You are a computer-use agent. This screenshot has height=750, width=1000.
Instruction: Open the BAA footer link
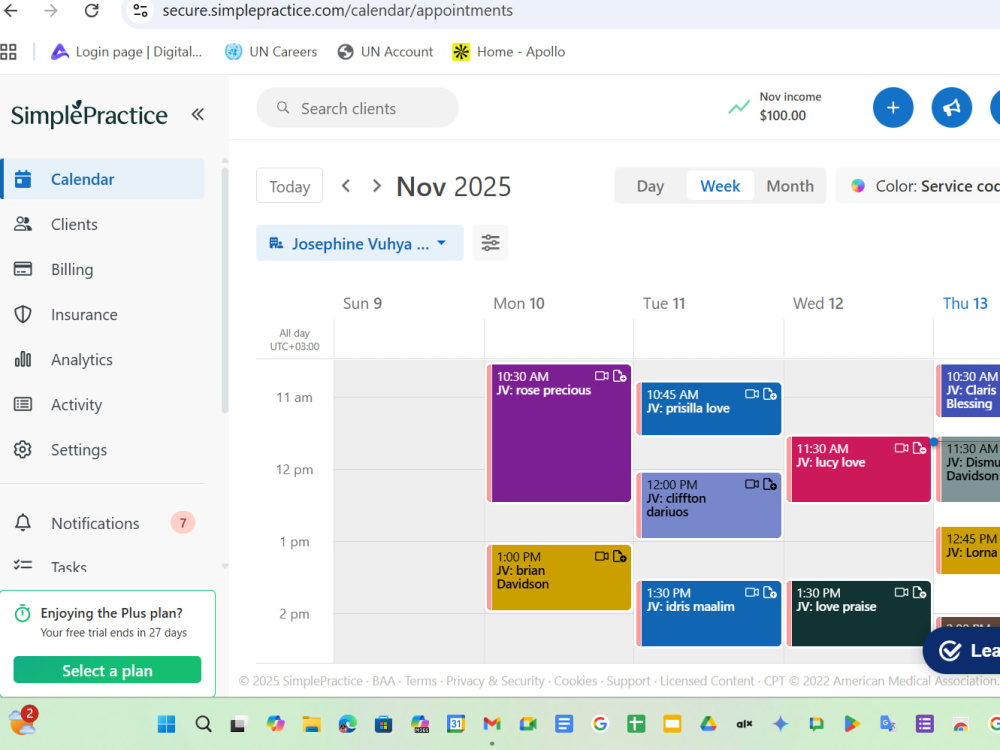point(383,681)
